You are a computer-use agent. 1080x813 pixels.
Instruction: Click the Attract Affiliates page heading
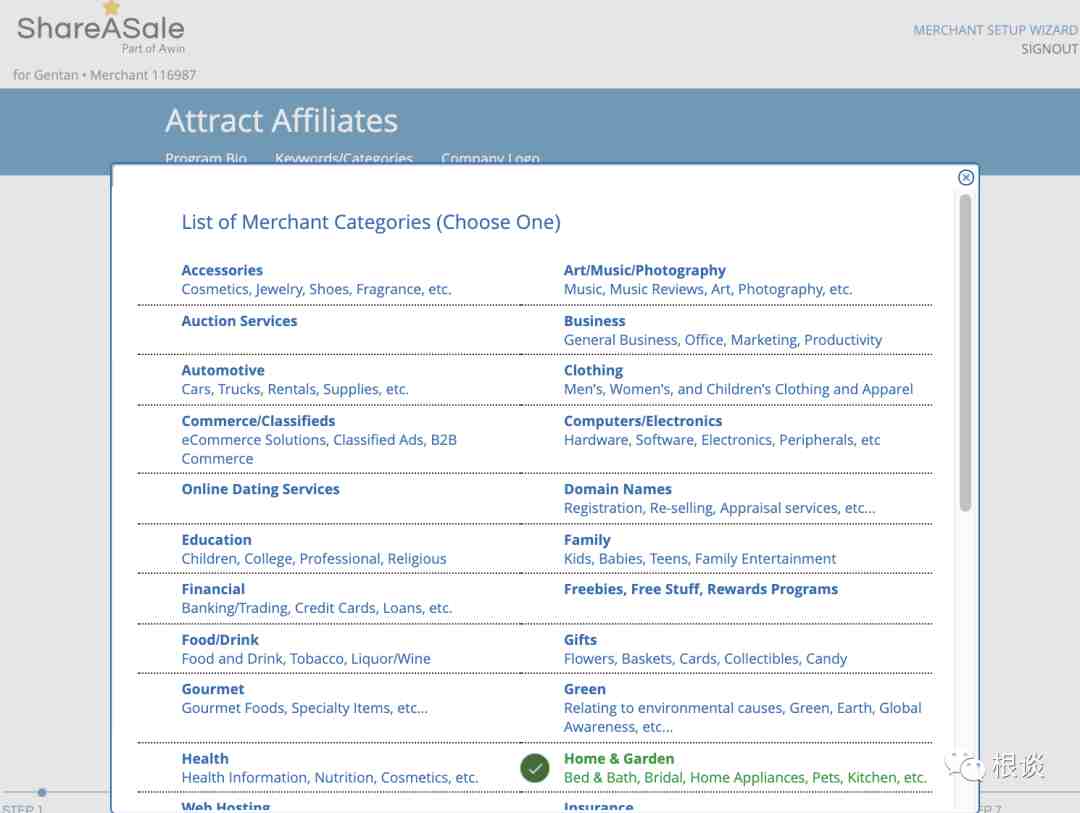pyautogui.click(x=282, y=121)
